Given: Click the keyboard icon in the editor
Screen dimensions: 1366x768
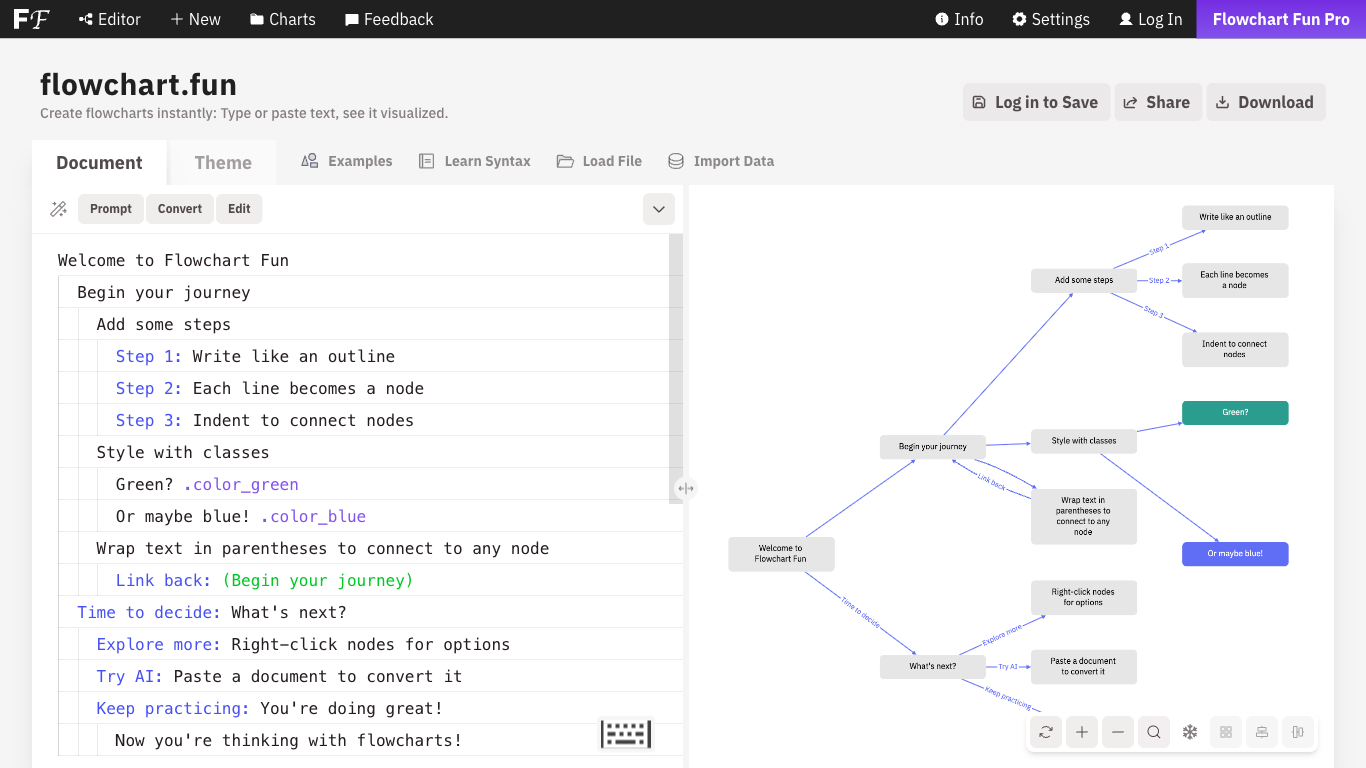Looking at the screenshot, I should pyautogui.click(x=626, y=734).
